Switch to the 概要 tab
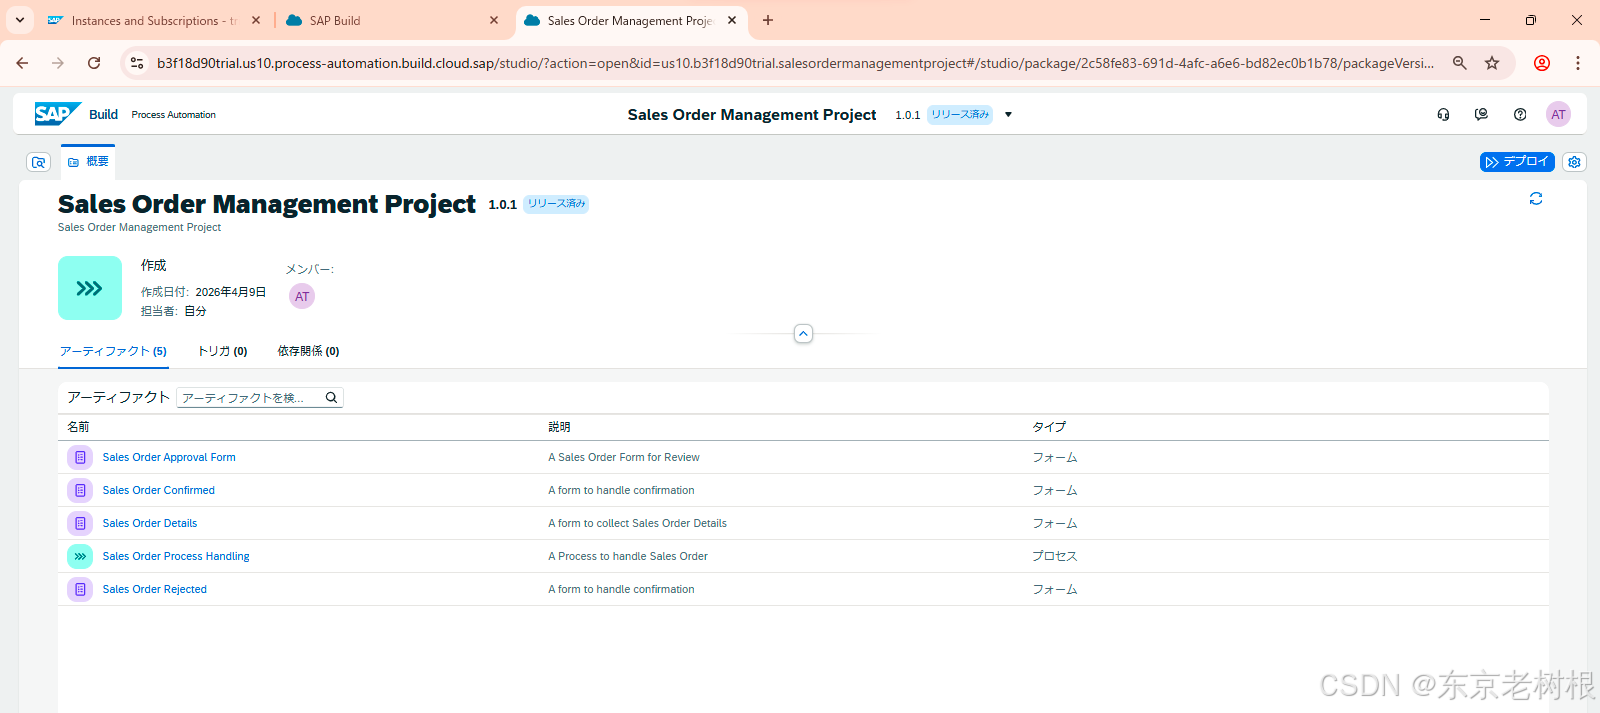This screenshot has height=713, width=1600. [x=88, y=162]
